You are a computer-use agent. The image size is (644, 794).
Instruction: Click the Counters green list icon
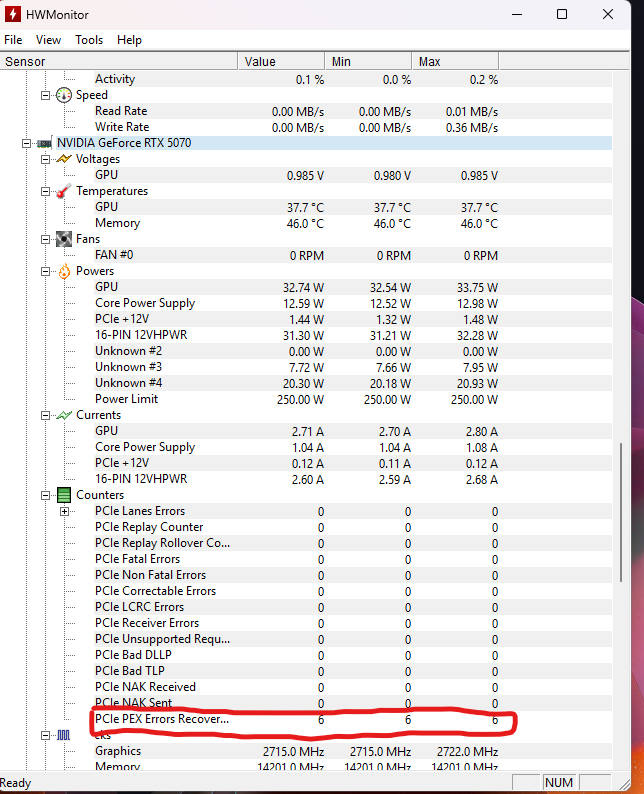(64, 495)
